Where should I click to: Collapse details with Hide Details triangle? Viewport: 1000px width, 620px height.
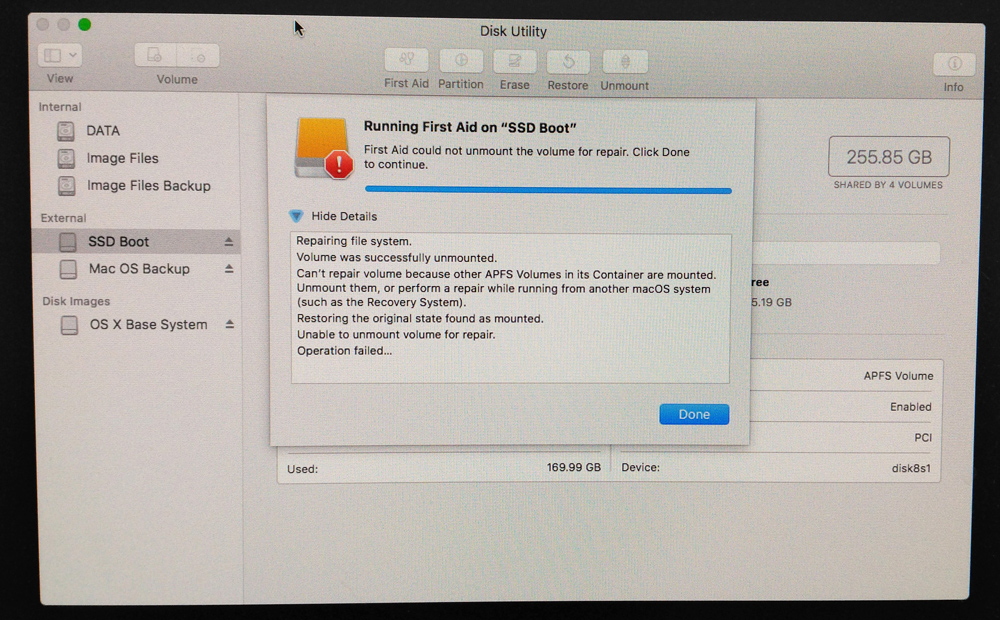click(296, 216)
